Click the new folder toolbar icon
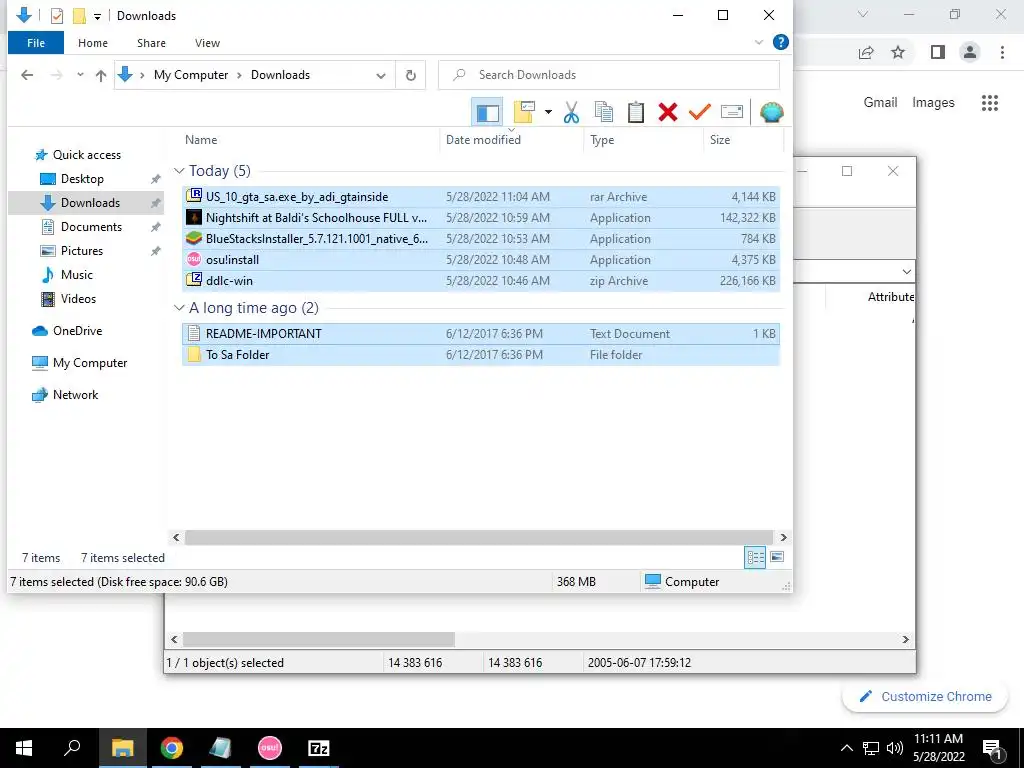The height and width of the screenshot is (768, 1024). [524, 112]
